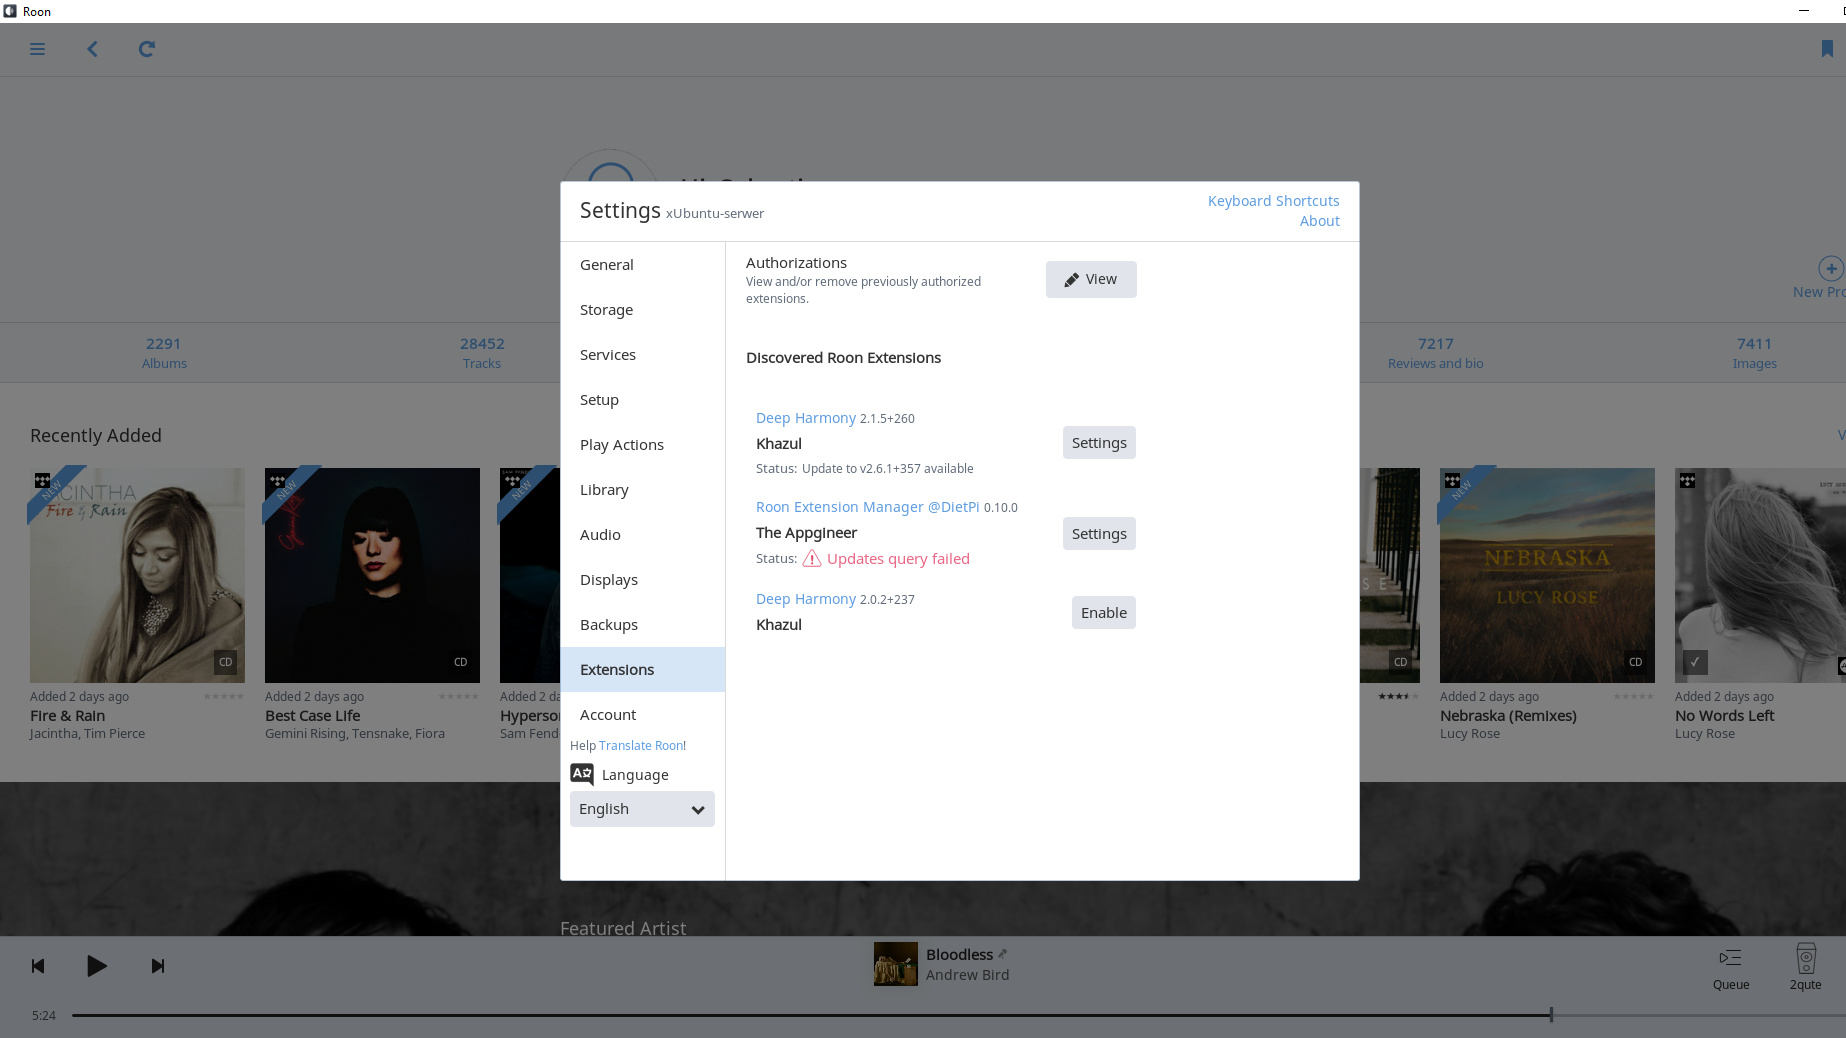
Task: Go back with the left arrow icon
Action: point(92,49)
